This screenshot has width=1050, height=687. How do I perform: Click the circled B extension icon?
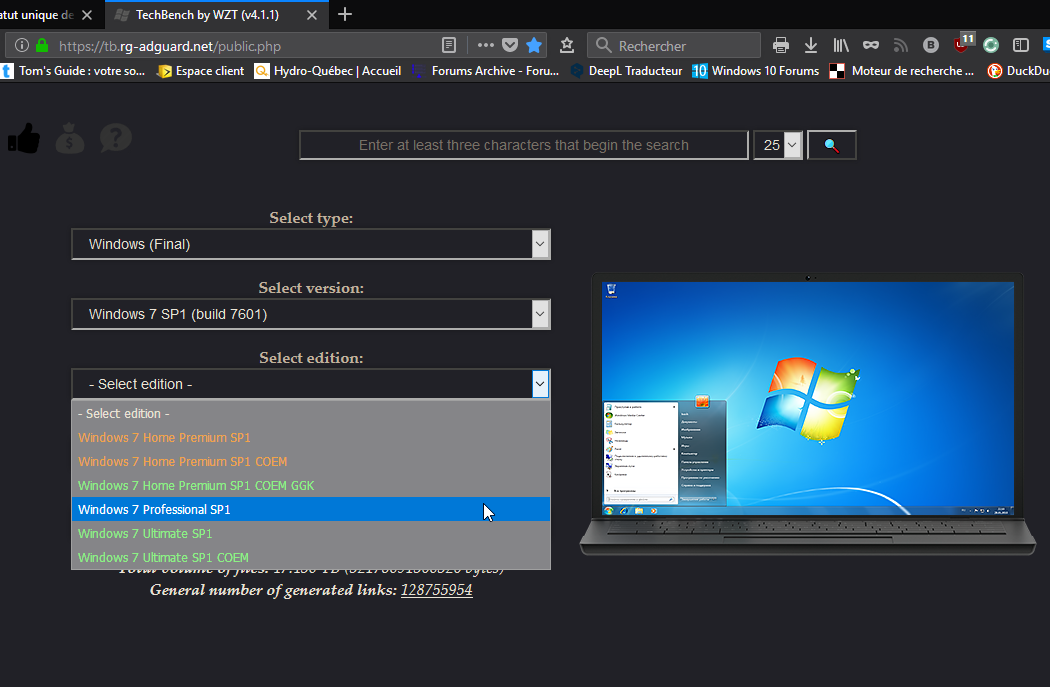coord(931,46)
